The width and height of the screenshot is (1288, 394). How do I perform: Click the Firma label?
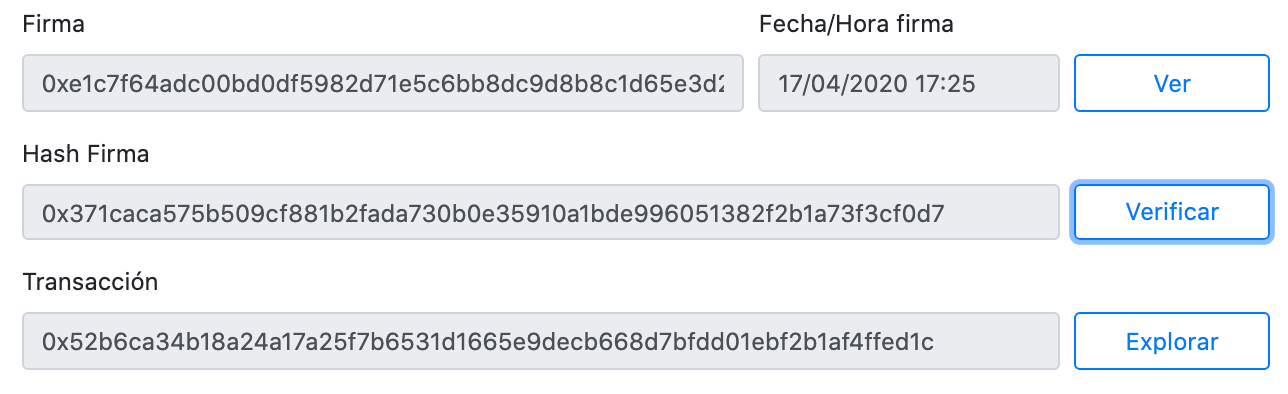click(x=53, y=25)
